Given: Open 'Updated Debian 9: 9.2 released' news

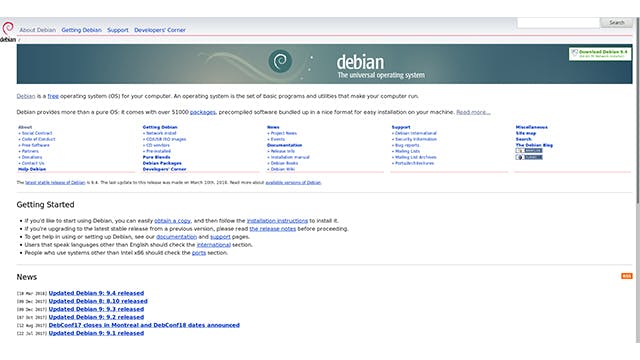Looking at the screenshot, I should [96, 317].
